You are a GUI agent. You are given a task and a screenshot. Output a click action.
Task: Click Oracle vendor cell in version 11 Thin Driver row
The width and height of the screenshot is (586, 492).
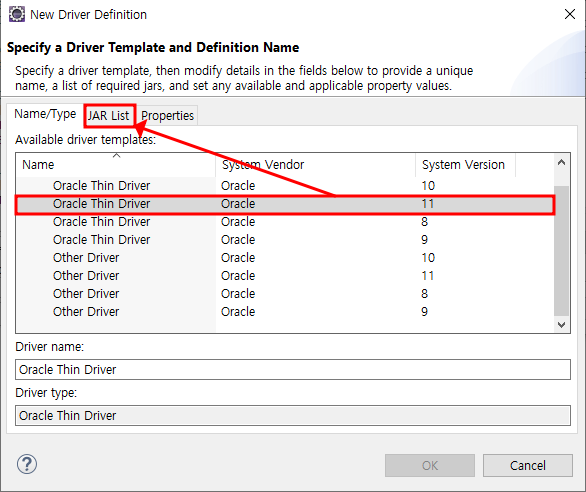click(238, 204)
